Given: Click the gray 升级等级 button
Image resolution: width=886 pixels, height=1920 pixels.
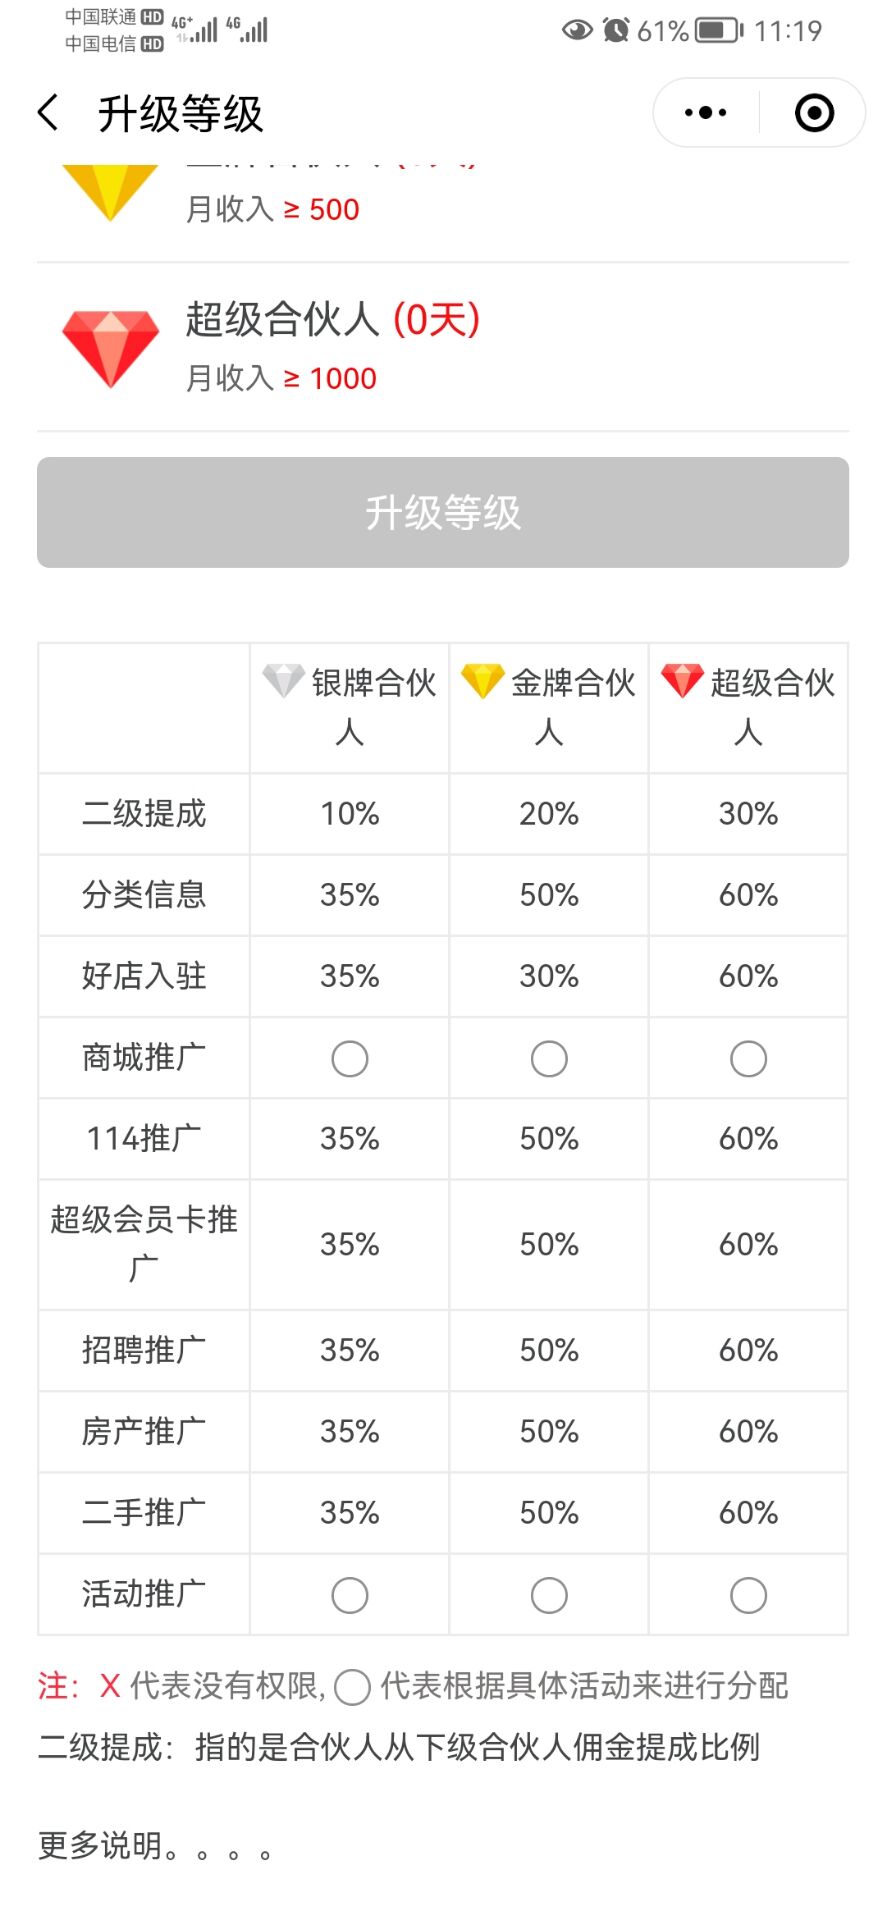Looking at the screenshot, I should [x=443, y=512].
